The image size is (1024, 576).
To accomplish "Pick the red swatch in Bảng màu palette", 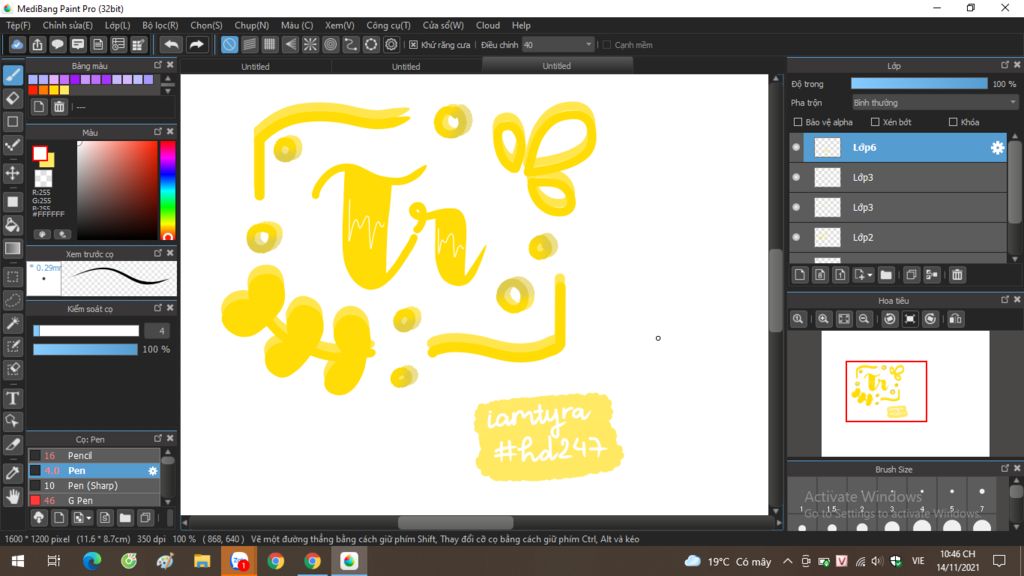I will point(33,90).
